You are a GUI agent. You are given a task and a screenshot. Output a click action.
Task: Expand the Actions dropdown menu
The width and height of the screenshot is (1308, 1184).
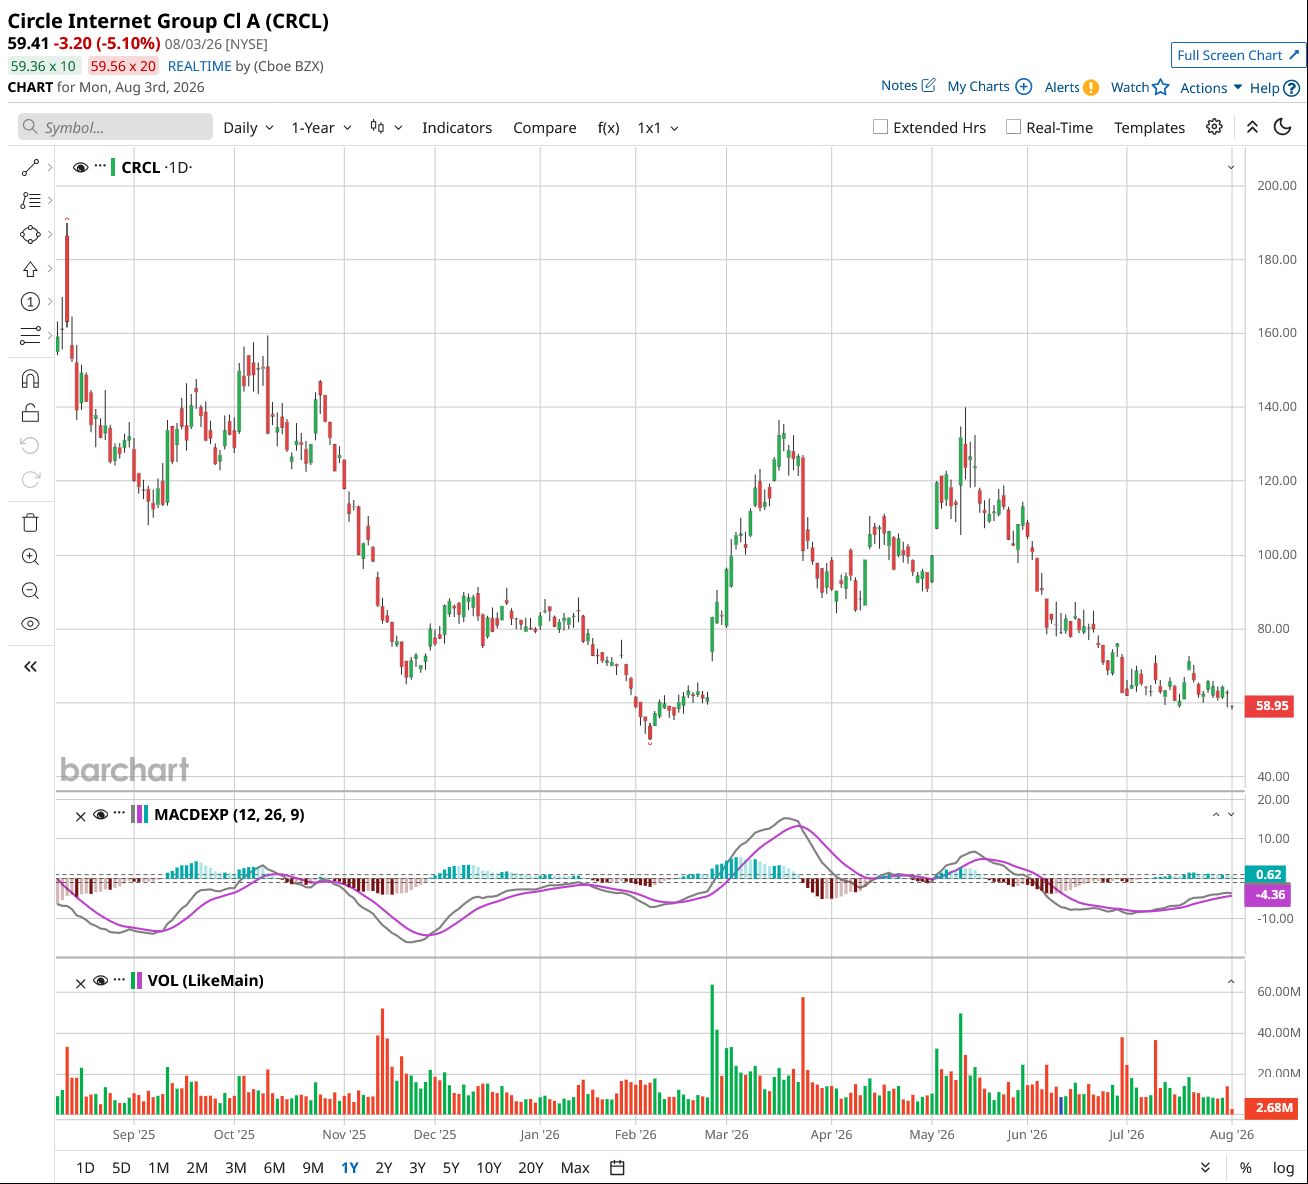[x=1211, y=88]
